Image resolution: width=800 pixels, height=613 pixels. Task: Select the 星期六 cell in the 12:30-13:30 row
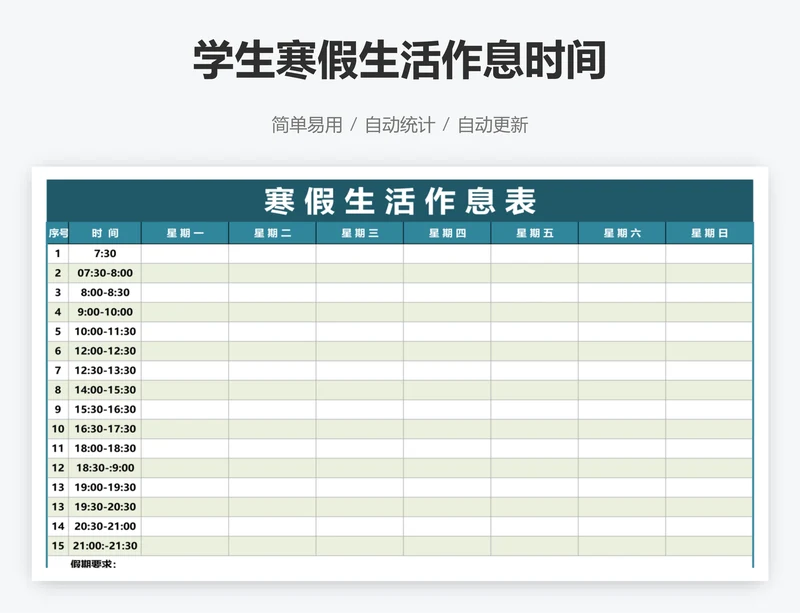coord(622,371)
